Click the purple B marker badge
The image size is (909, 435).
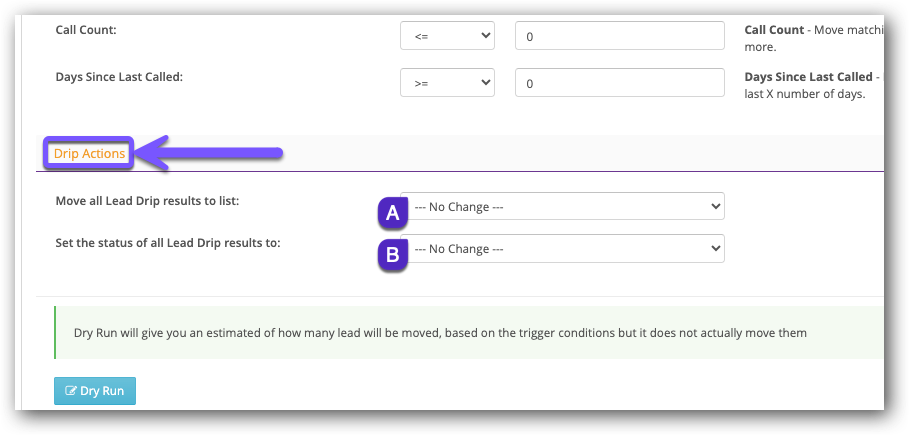point(393,255)
